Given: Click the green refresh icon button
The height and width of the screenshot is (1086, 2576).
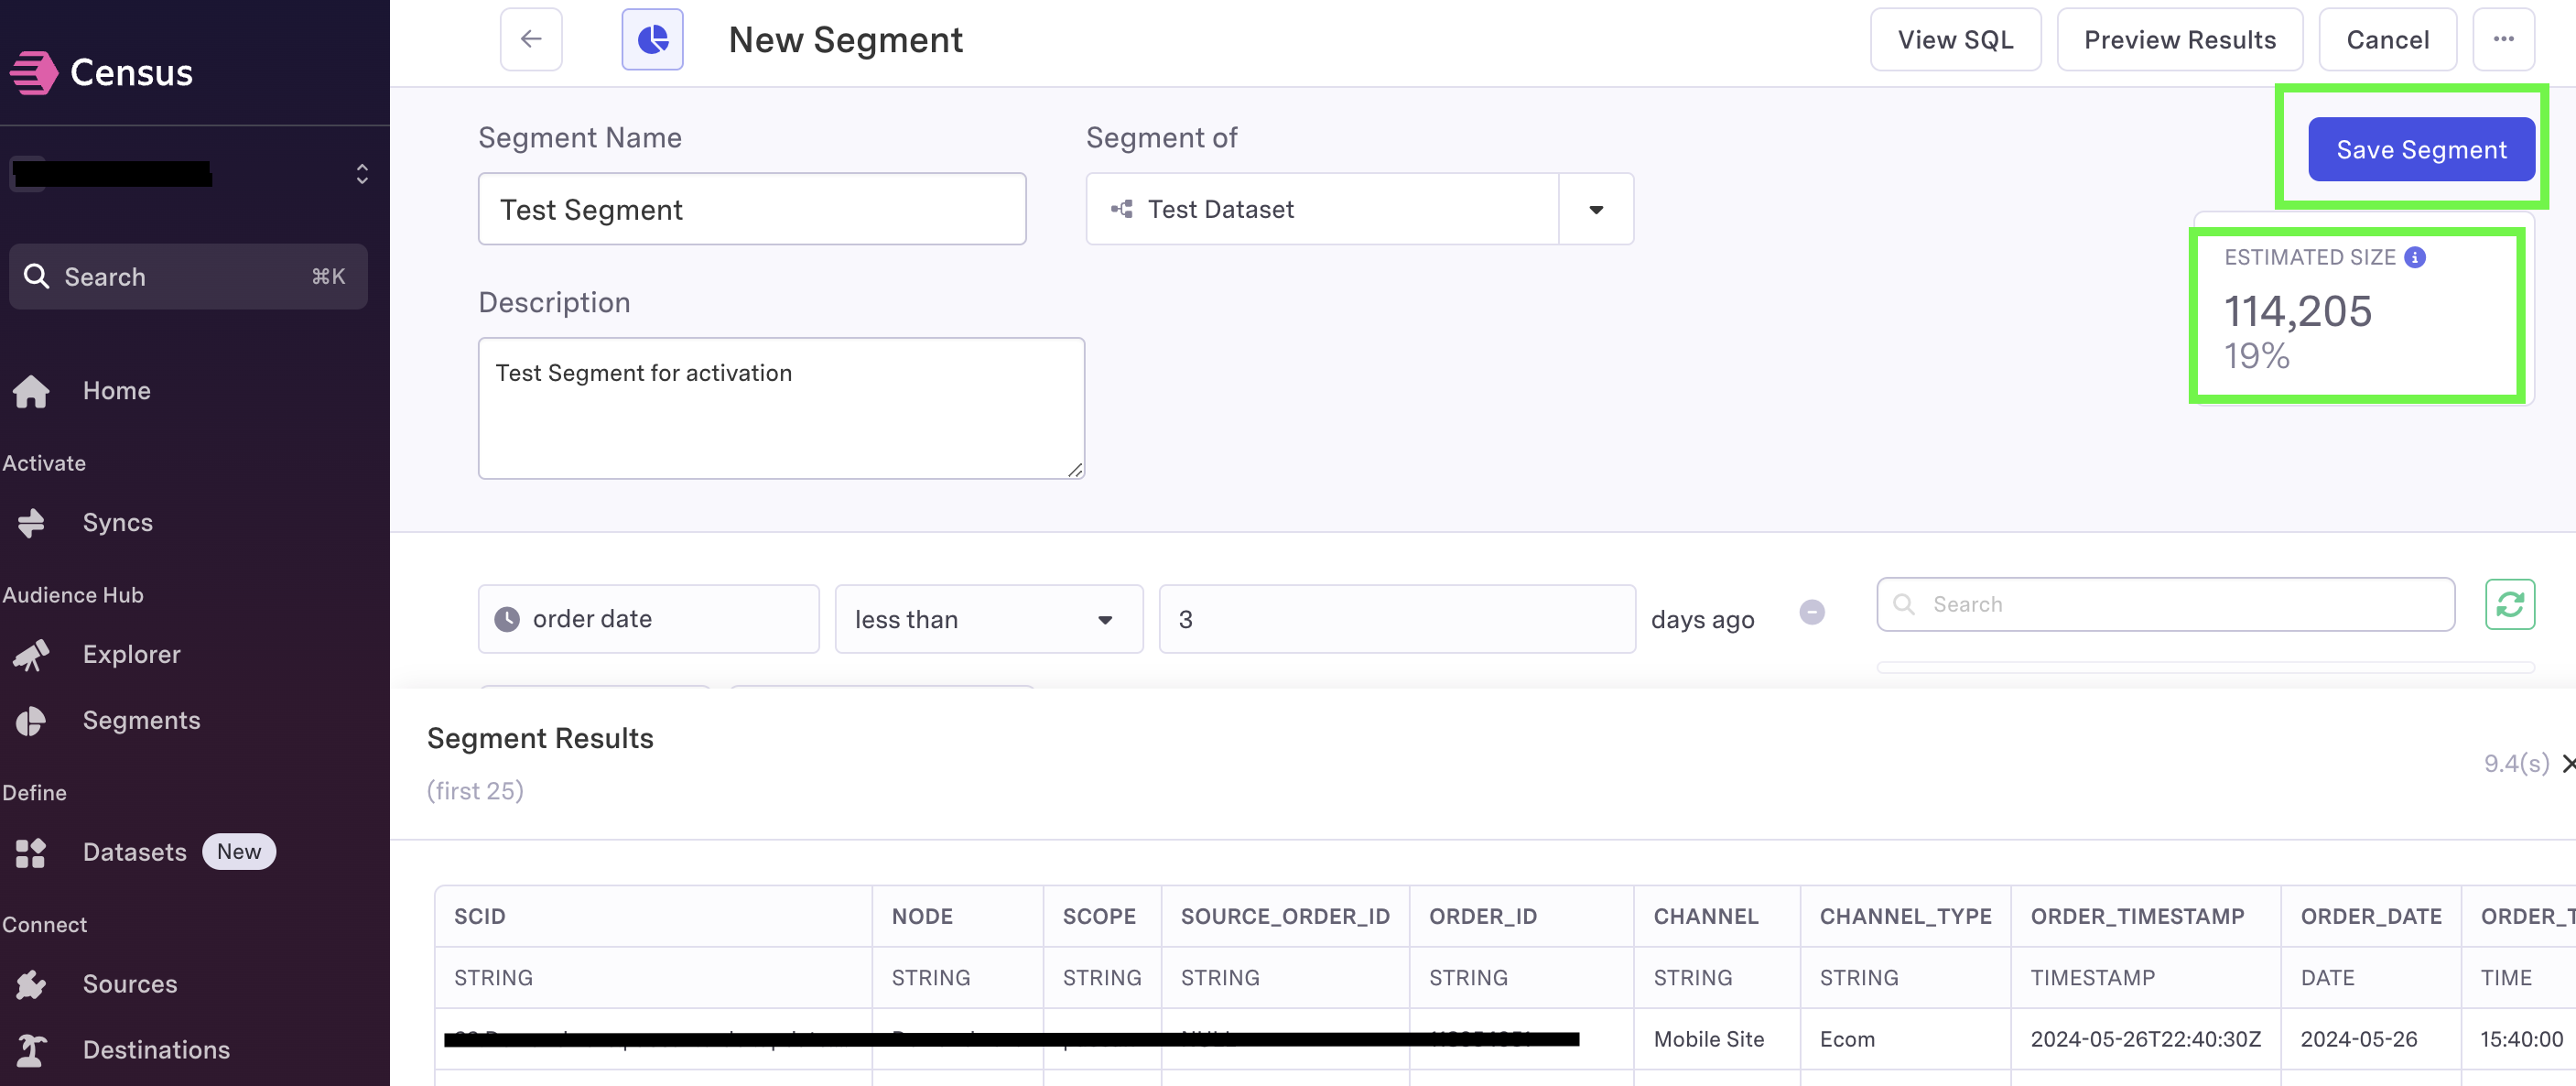Looking at the screenshot, I should pyautogui.click(x=2510, y=605).
